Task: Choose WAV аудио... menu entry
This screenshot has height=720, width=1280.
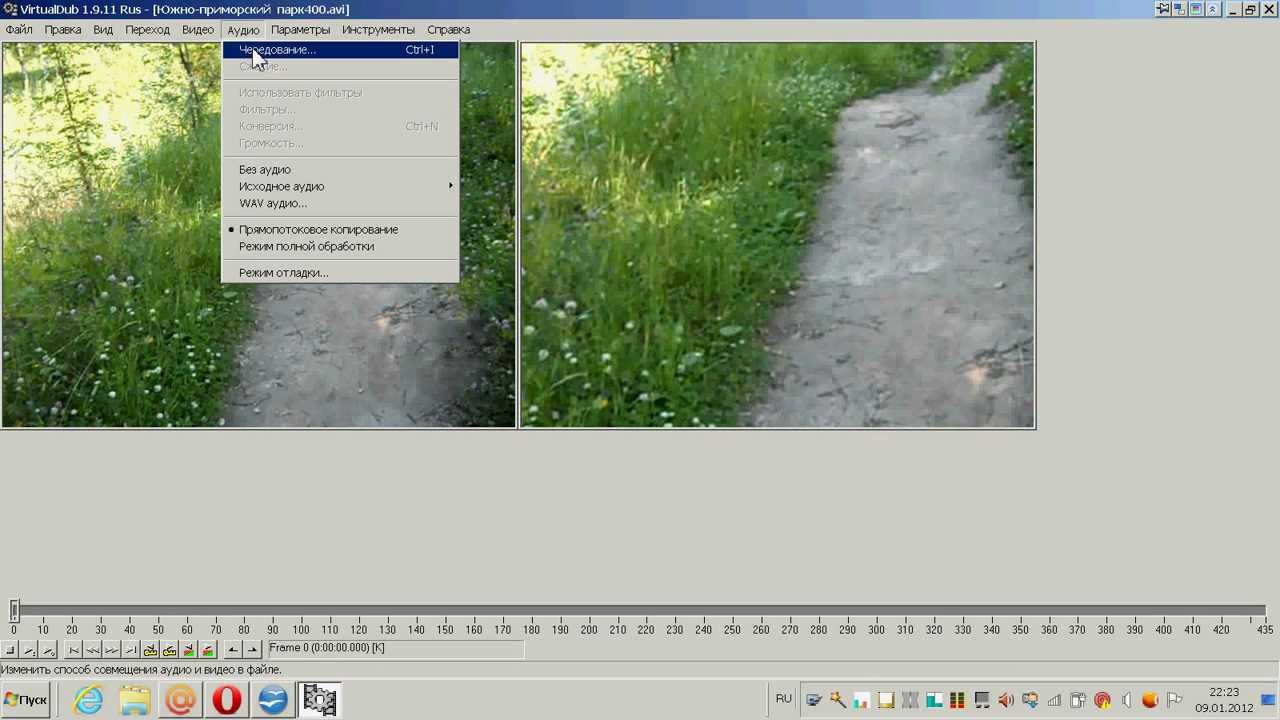Action: pyautogui.click(x=340, y=203)
